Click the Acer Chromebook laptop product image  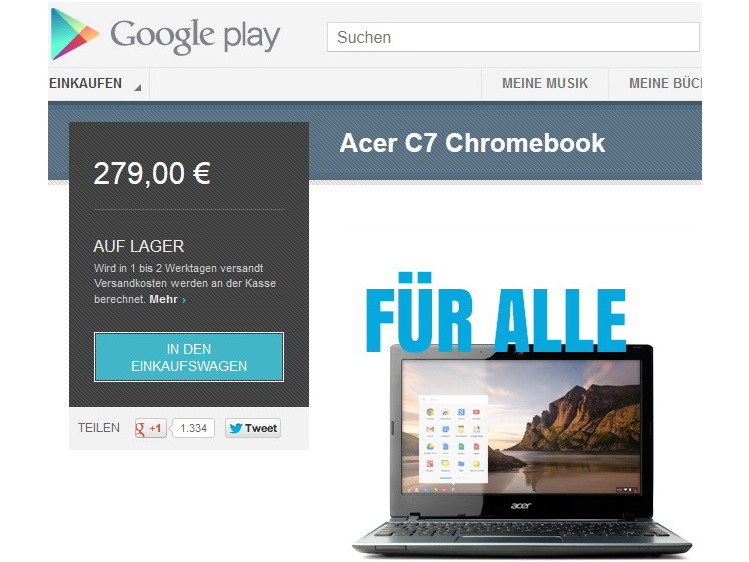(x=522, y=450)
